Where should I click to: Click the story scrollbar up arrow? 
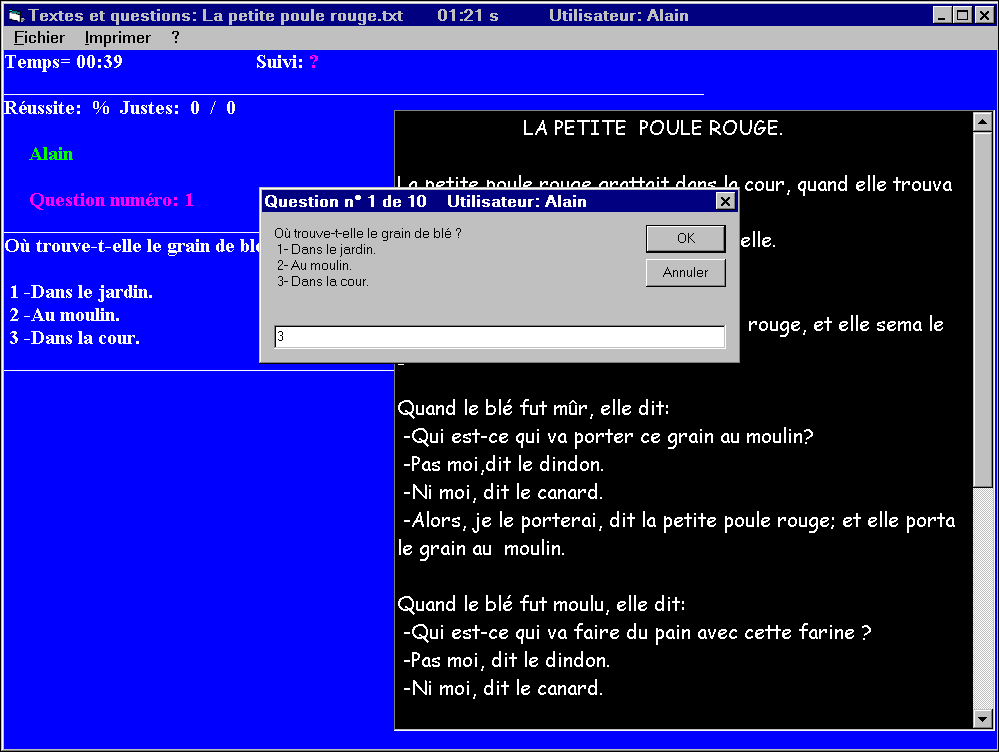tap(982, 122)
